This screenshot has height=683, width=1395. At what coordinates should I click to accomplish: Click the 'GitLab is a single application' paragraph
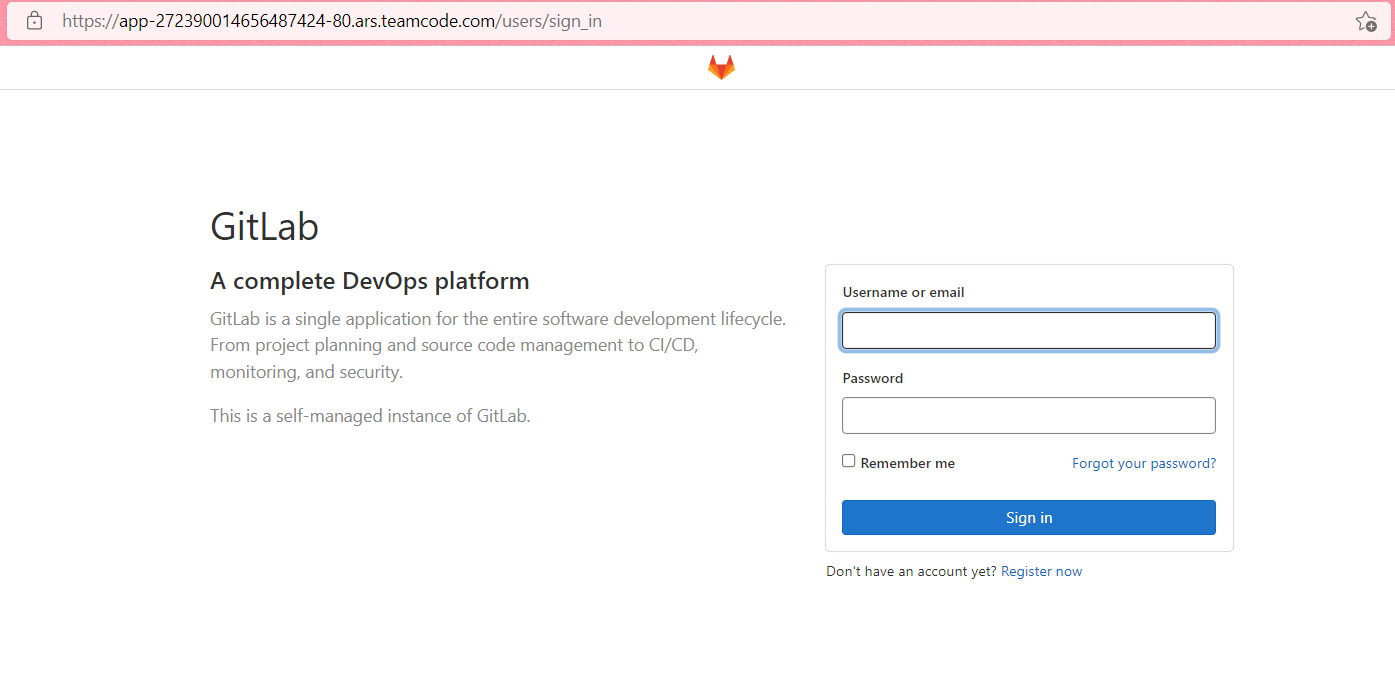[498, 346]
